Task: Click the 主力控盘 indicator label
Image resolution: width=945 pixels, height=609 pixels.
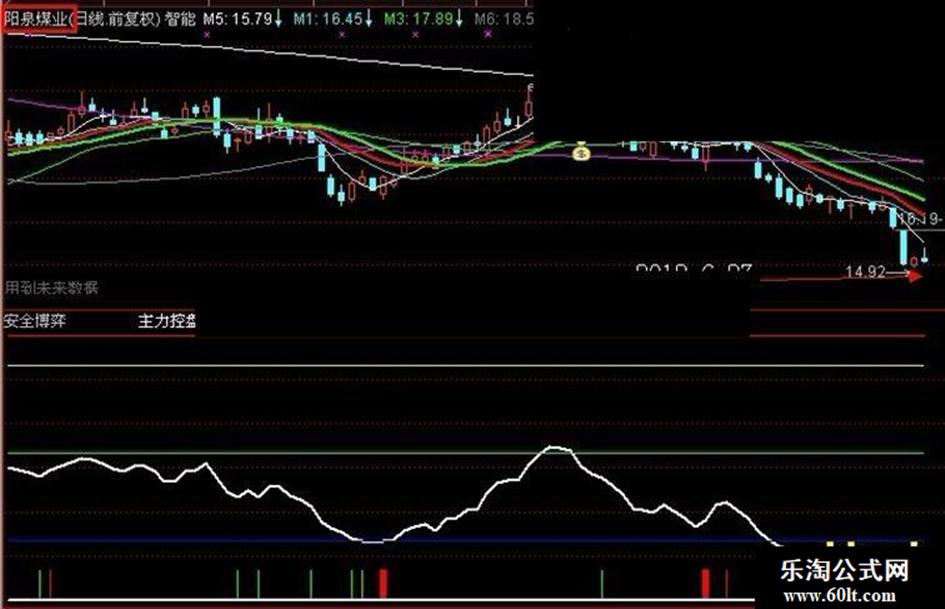Action: [167, 321]
